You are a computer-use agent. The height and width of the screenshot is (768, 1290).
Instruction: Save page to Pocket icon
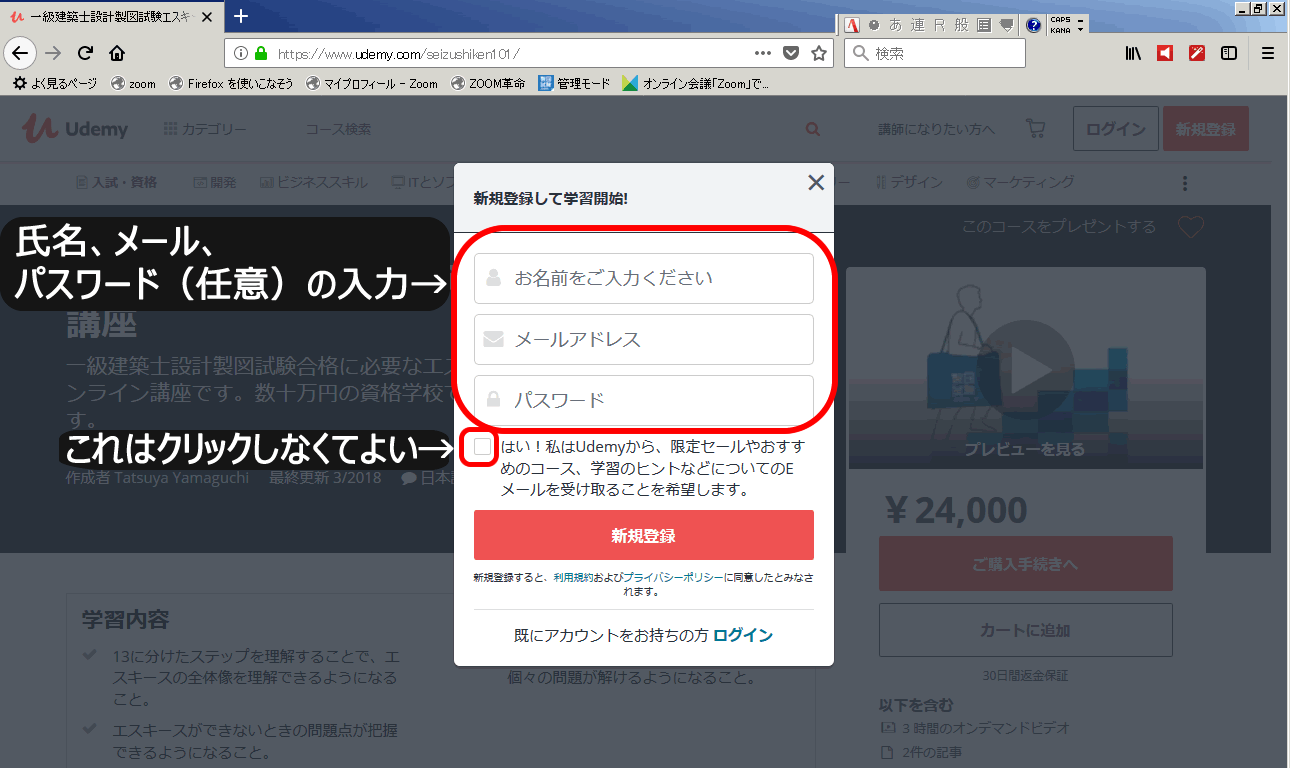pyautogui.click(x=791, y=53)
